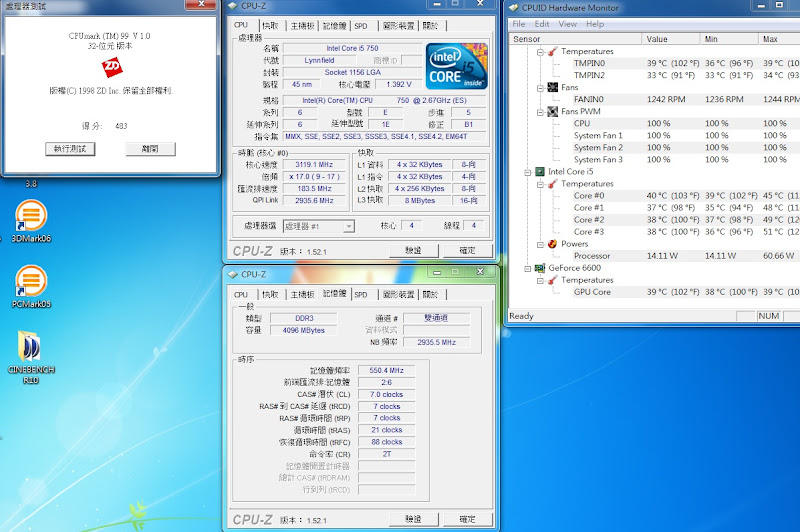Image resolution: width=800 pixels, height=532 pixels.
Task: Click the Intel Core i5 logo in CPU-Z
Action: pos(457,66)
